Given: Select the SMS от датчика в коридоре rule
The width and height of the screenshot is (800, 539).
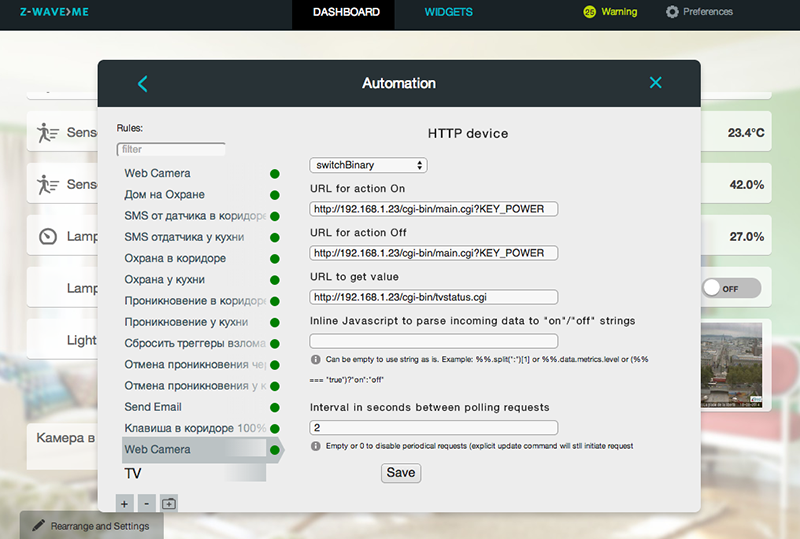Looking at the screenshot, I should click(x=195, y=216).
